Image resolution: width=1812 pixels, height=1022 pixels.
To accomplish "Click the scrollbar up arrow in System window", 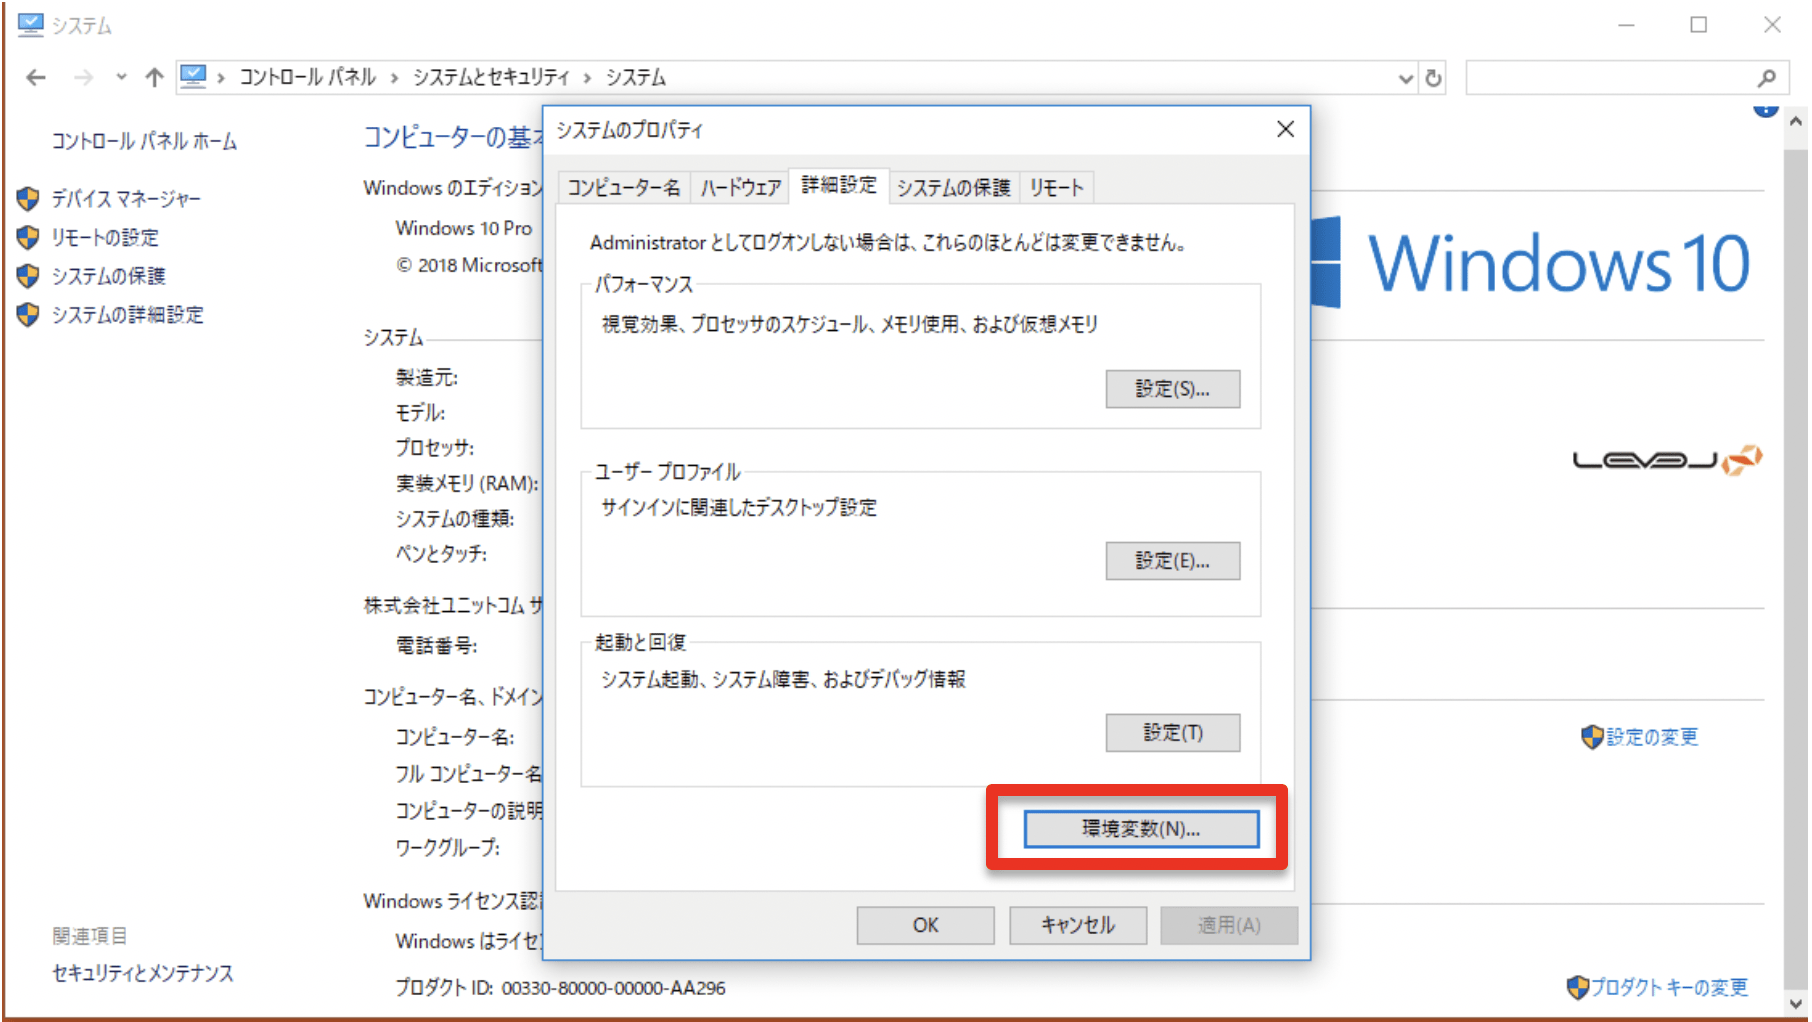I will coord(1796,122).
